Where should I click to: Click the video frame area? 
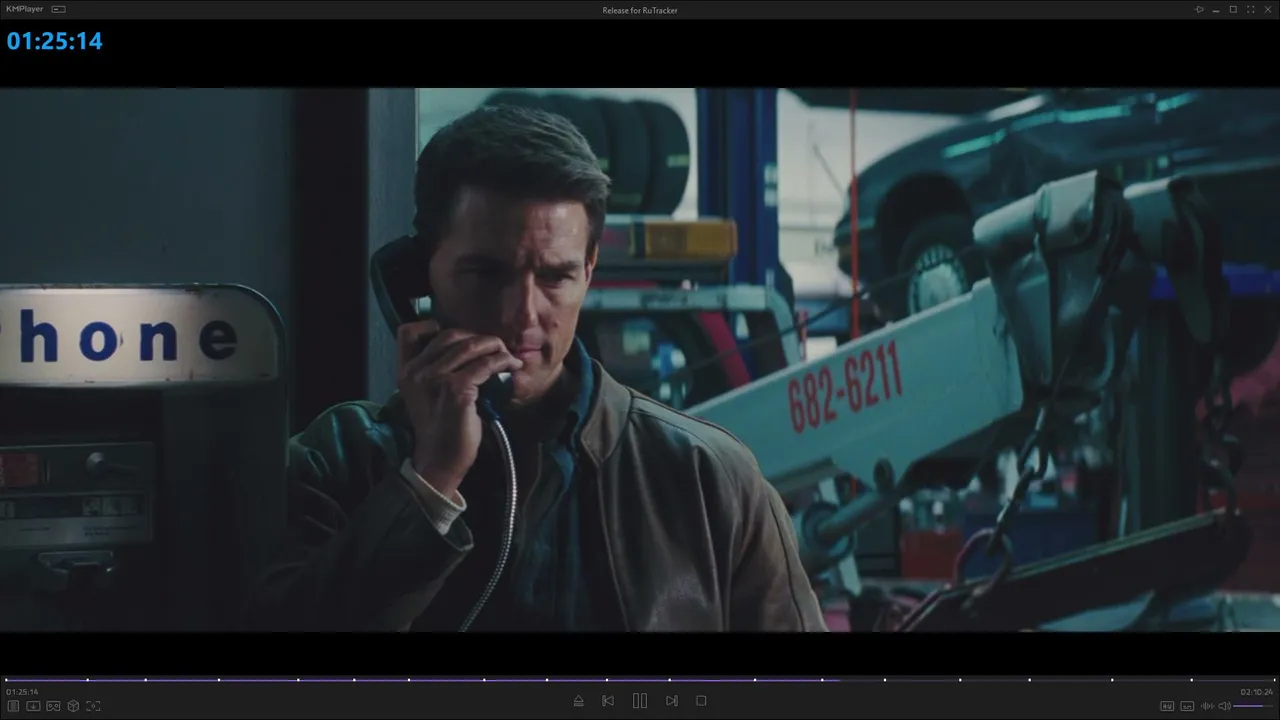click(640, 360)
